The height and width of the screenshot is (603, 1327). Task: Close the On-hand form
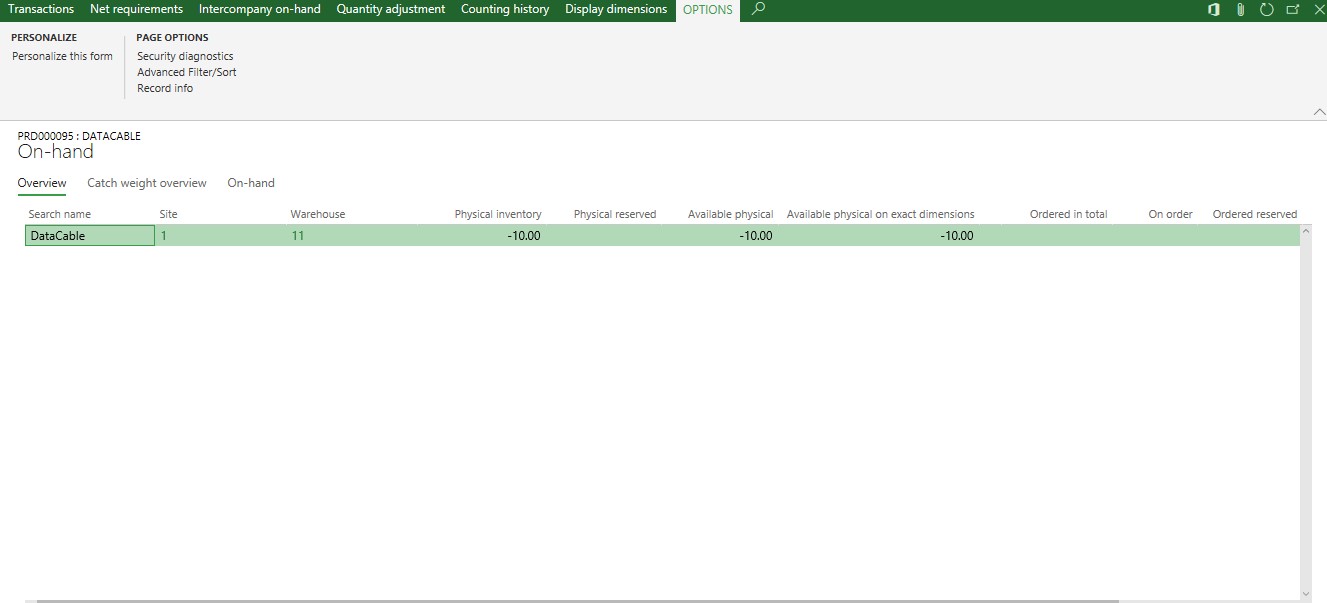1318,9
